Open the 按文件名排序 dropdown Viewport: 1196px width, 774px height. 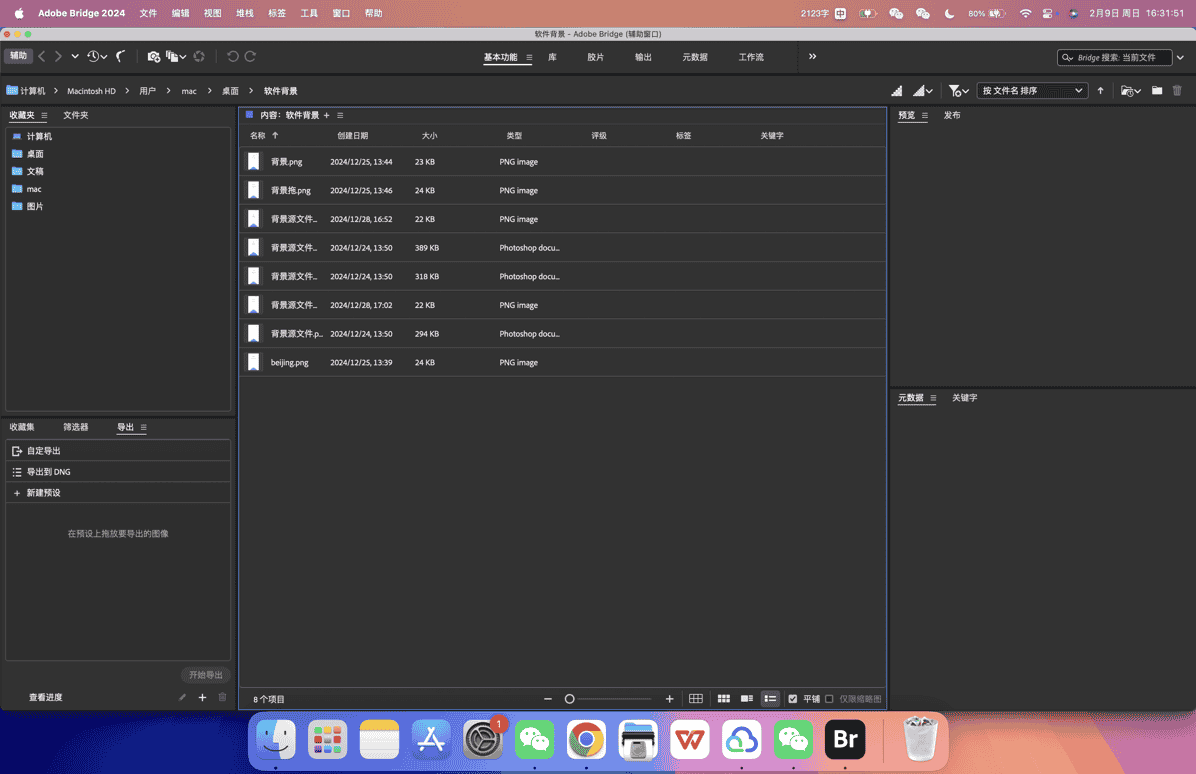1032,90
